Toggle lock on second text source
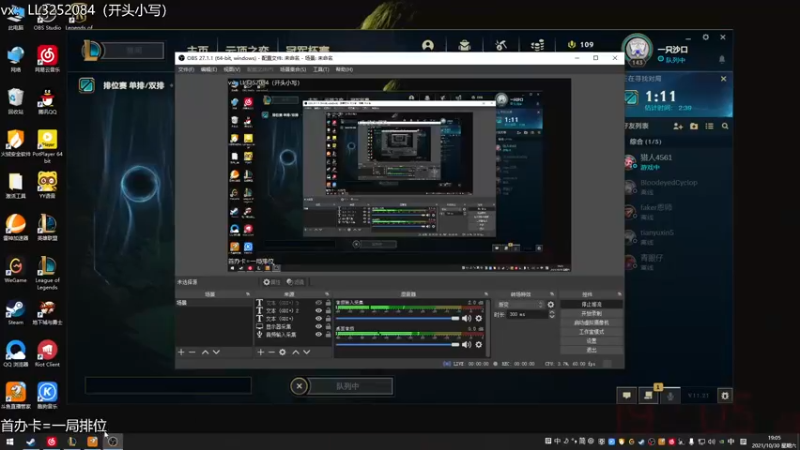This screenshot has width=800, height=450. tap(328, 310)
